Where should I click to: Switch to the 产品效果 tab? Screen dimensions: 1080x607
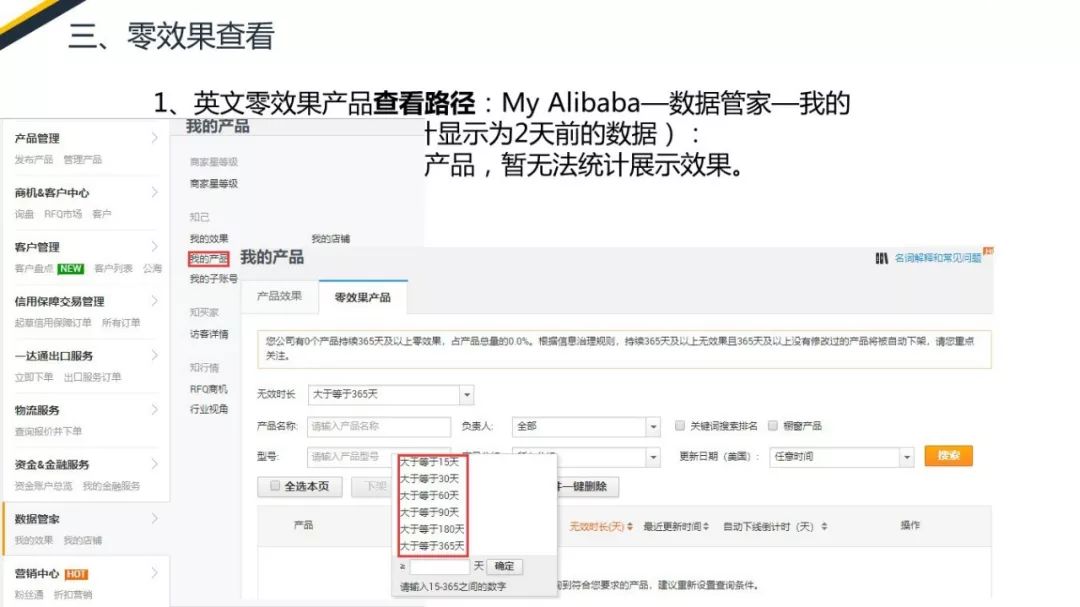click(x=279, y=296)
